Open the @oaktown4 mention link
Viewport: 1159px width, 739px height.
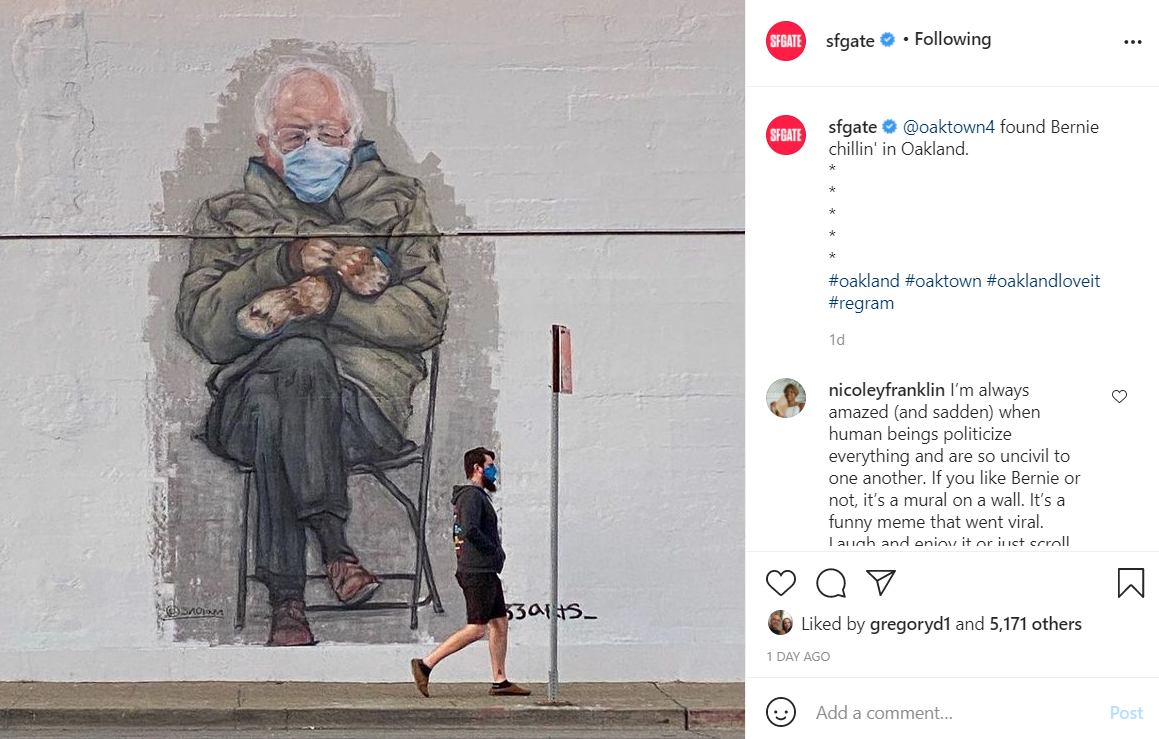[948, 127]
